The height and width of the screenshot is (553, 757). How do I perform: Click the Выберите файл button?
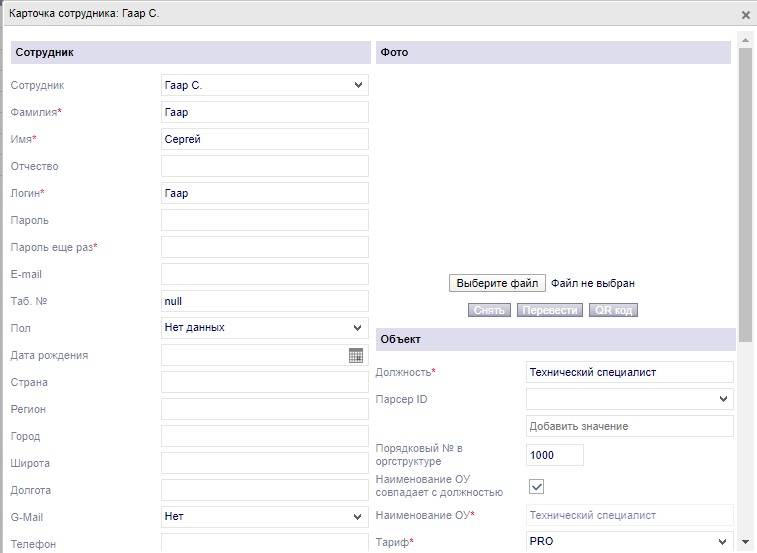pyautogui.click(x=497, y=283)
